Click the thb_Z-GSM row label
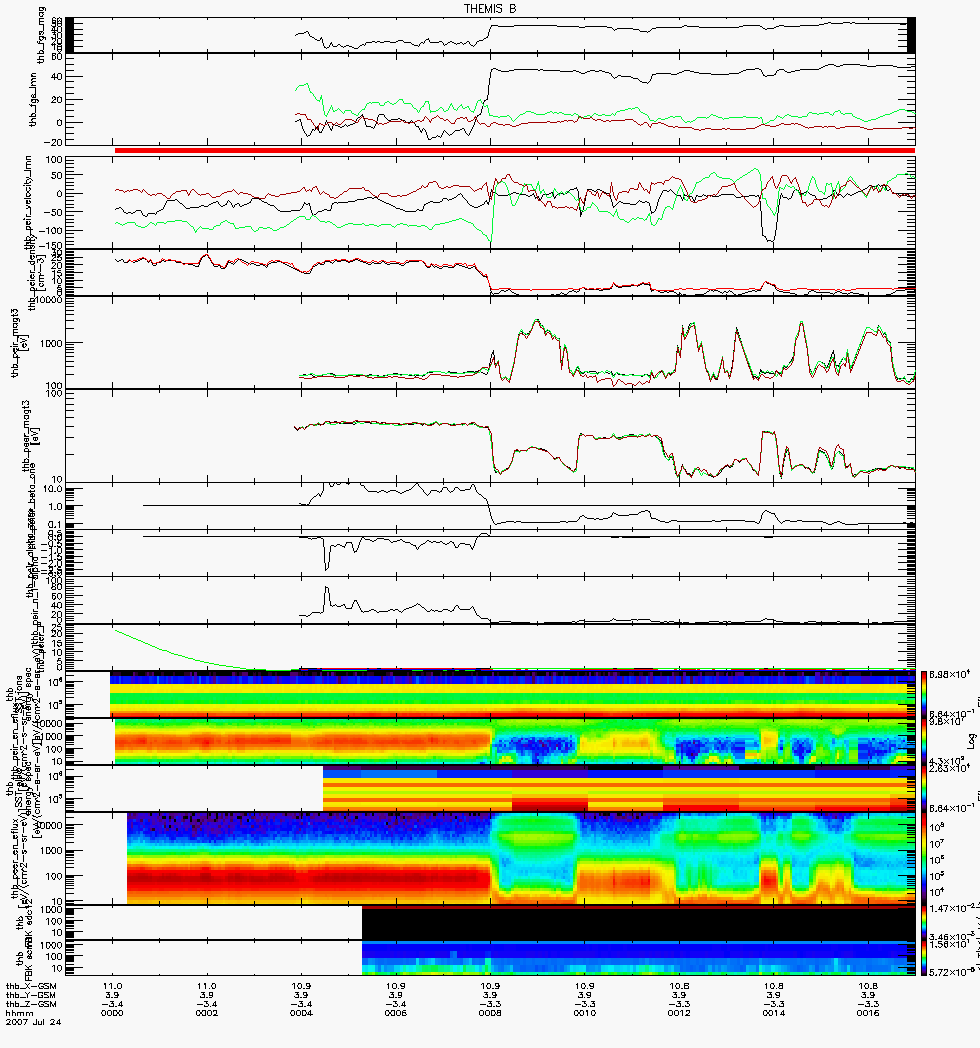Viewport: 980px width, 1048px height. click(x=31, y=1004)
